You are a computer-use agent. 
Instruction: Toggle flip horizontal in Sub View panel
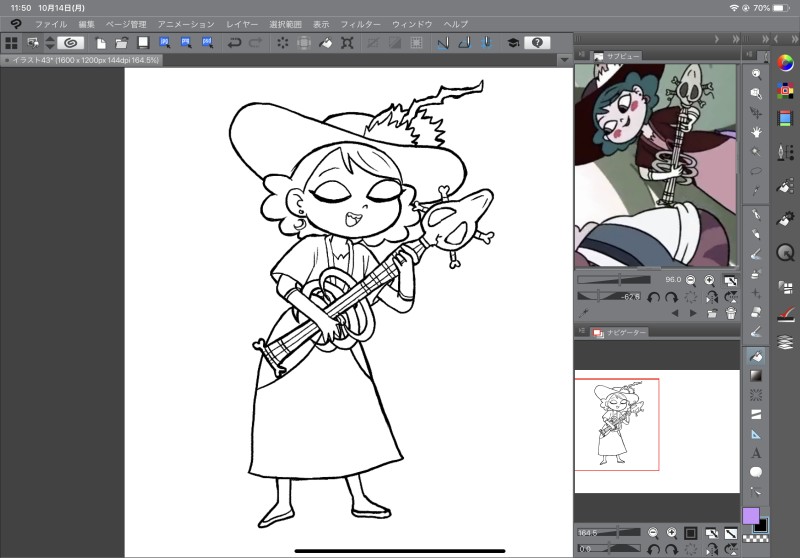pos(711,297)
